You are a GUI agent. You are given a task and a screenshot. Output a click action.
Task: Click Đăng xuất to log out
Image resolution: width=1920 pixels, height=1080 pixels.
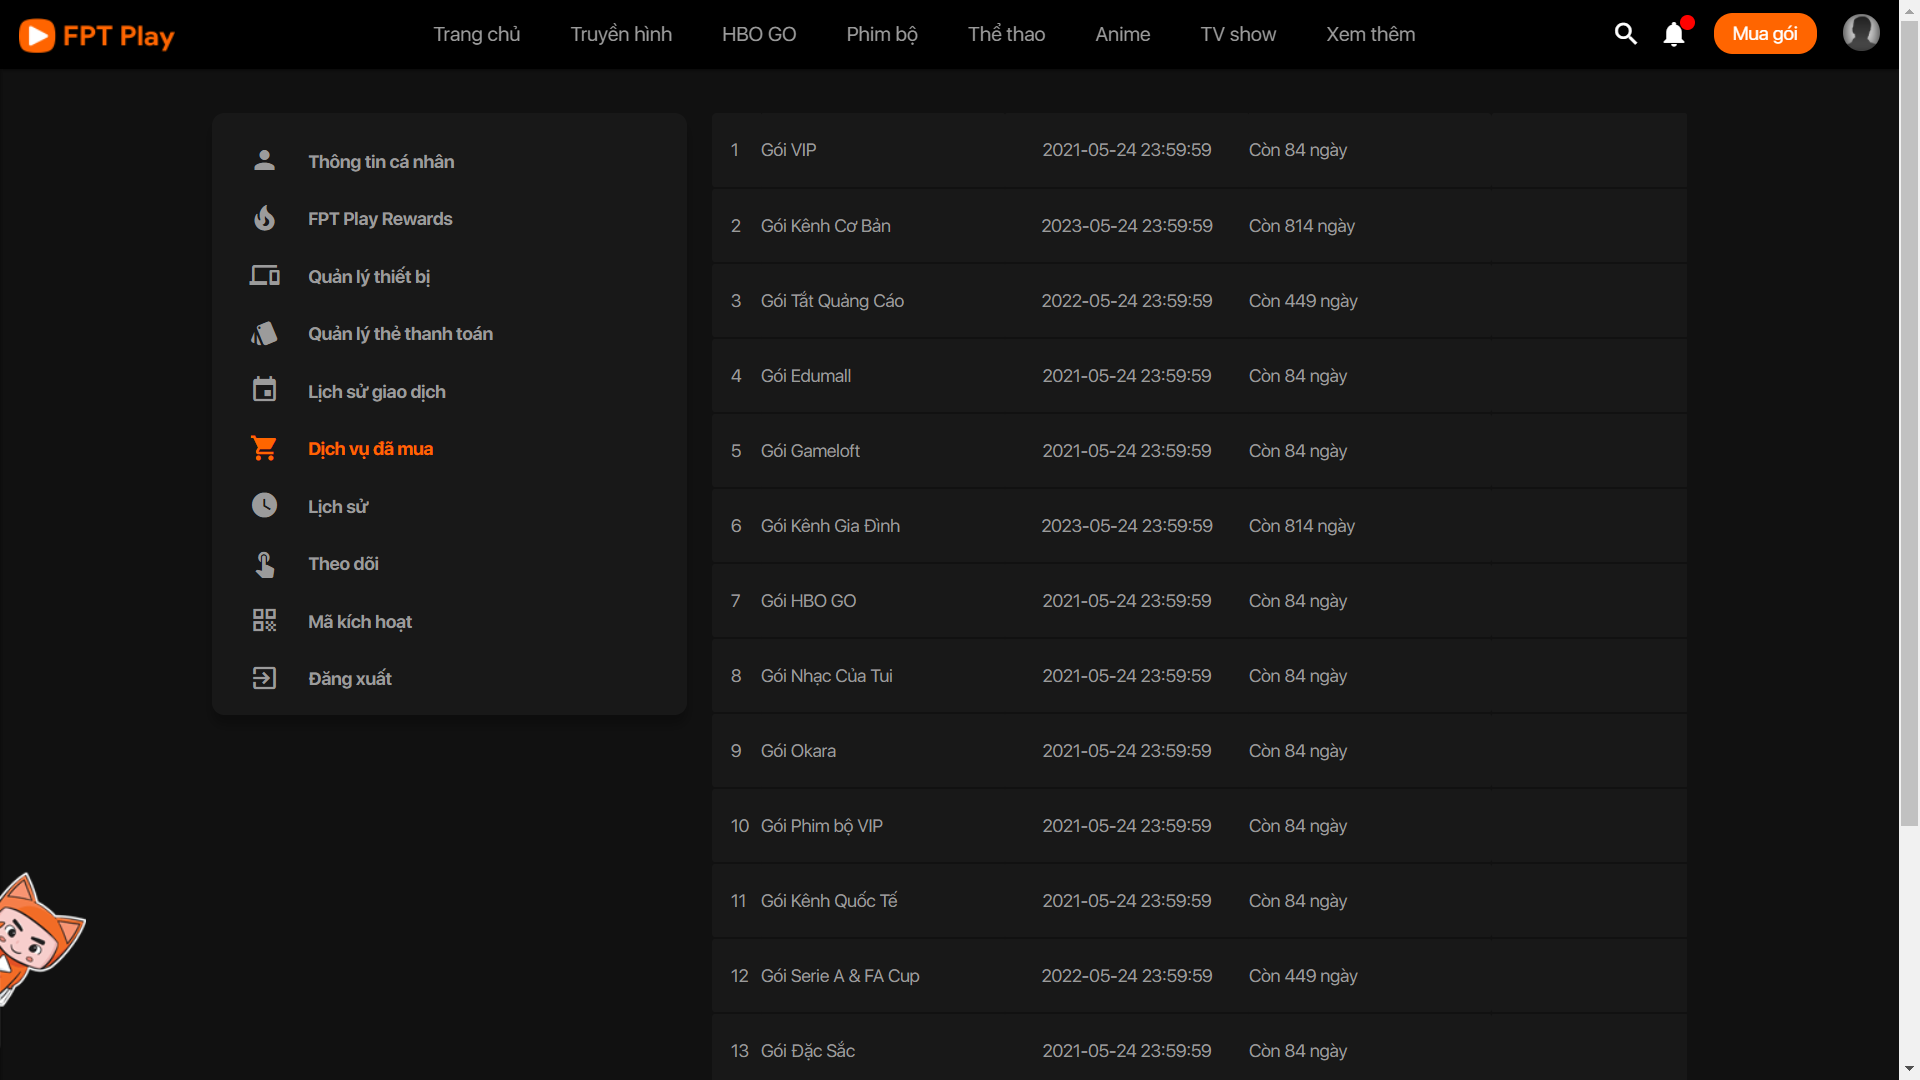[x=350, y=679]
